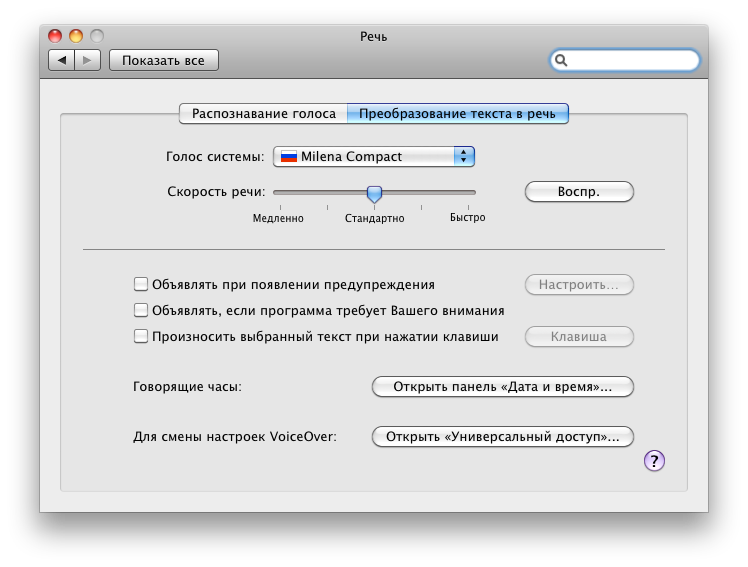Enable "Объявлять при появлении предупреждения" checkbox

click(141, 285)
